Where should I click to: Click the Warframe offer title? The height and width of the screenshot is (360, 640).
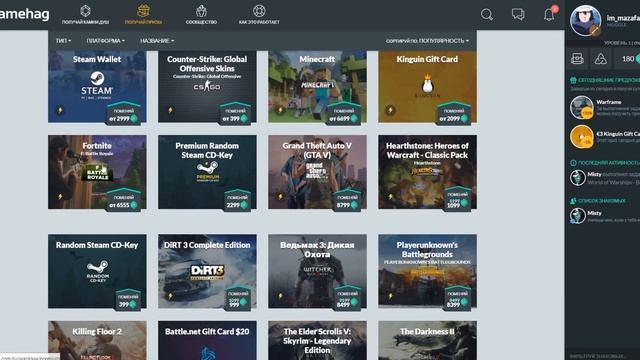609,102
